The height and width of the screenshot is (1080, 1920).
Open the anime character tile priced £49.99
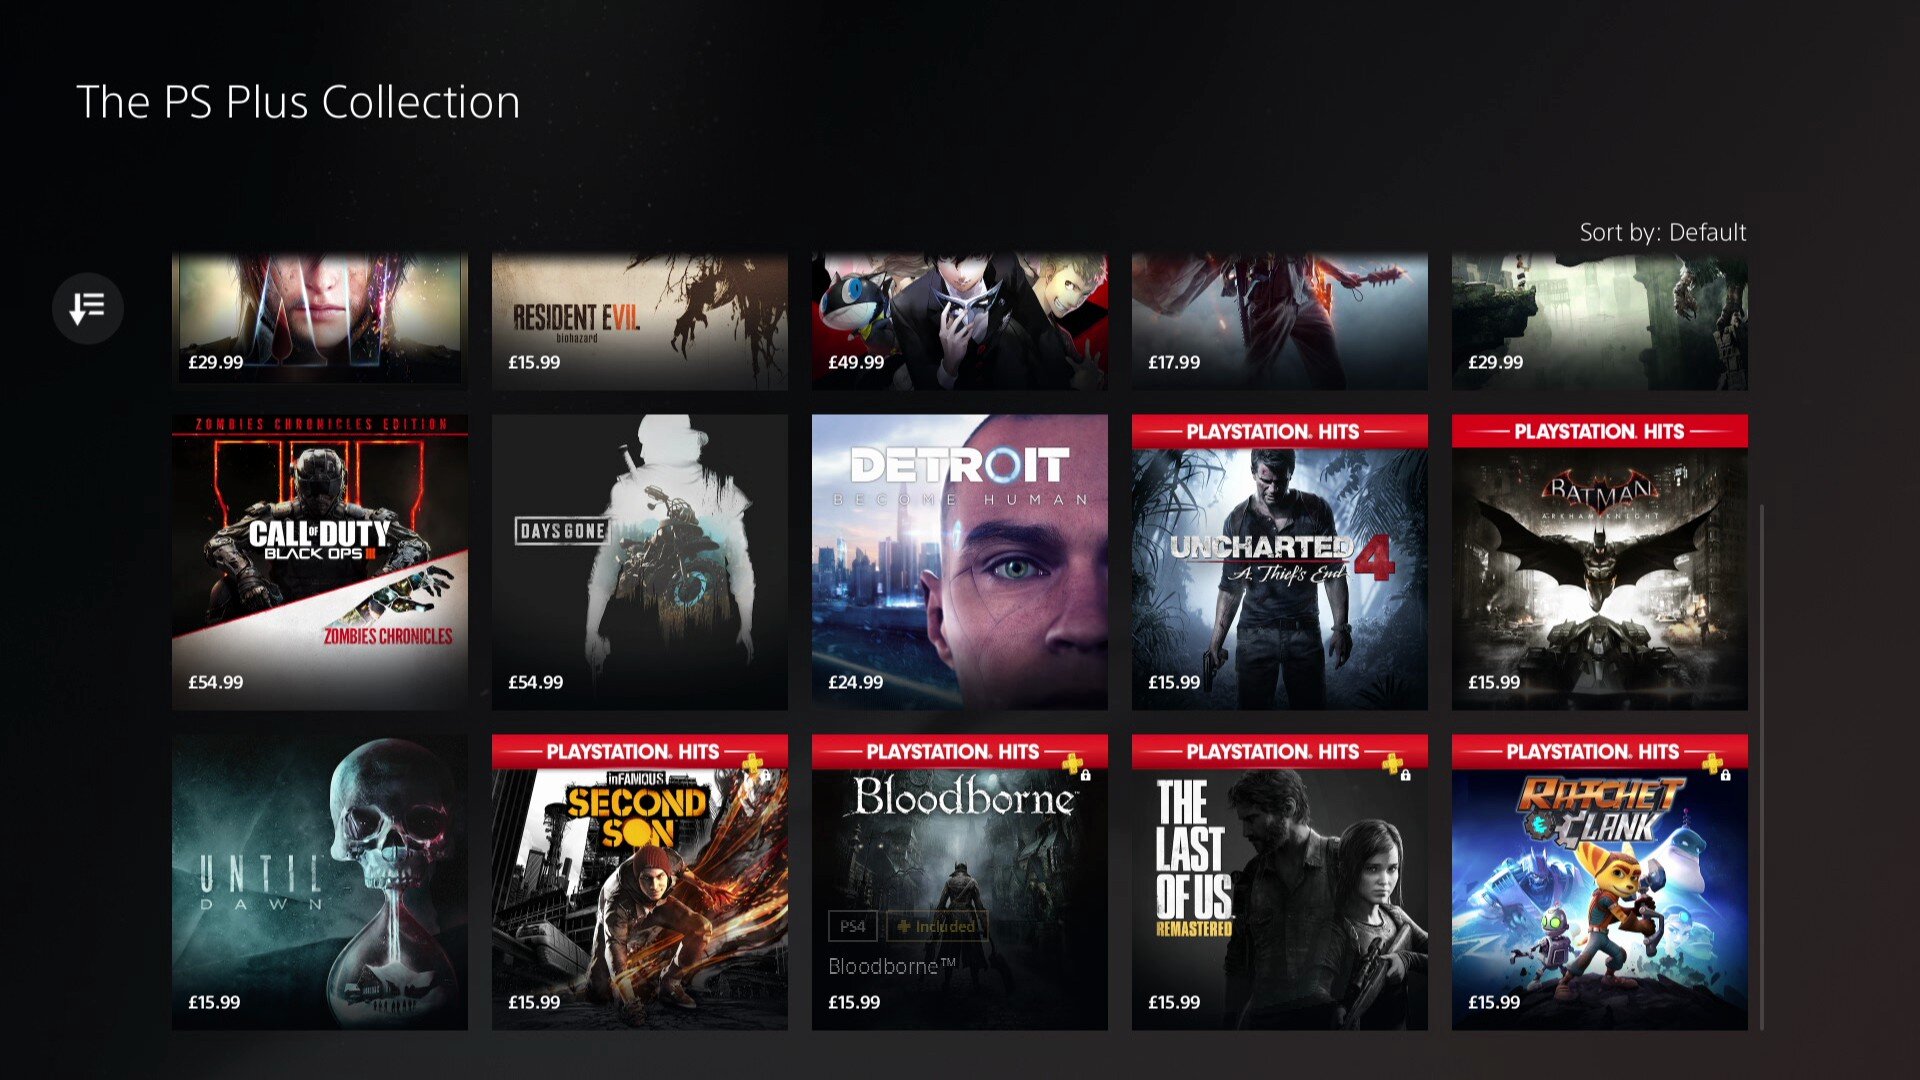coord(960,321)
